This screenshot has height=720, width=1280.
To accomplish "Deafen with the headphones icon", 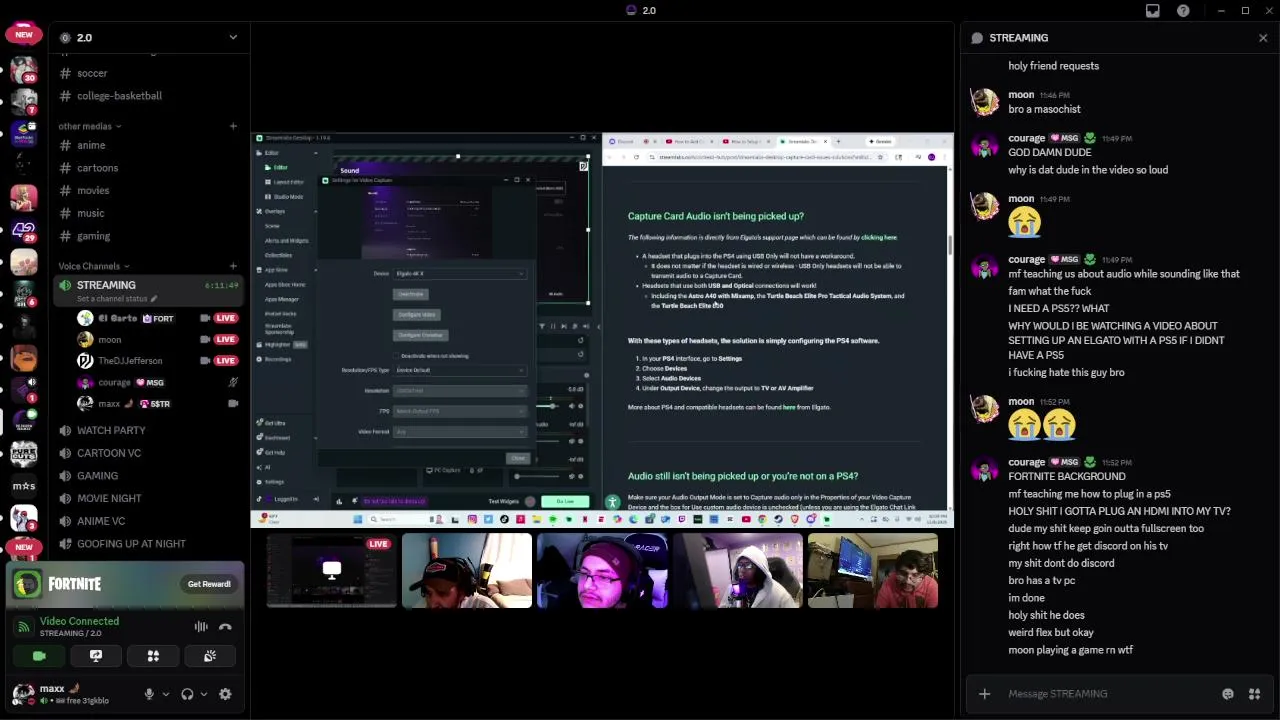I will [187, 694].
